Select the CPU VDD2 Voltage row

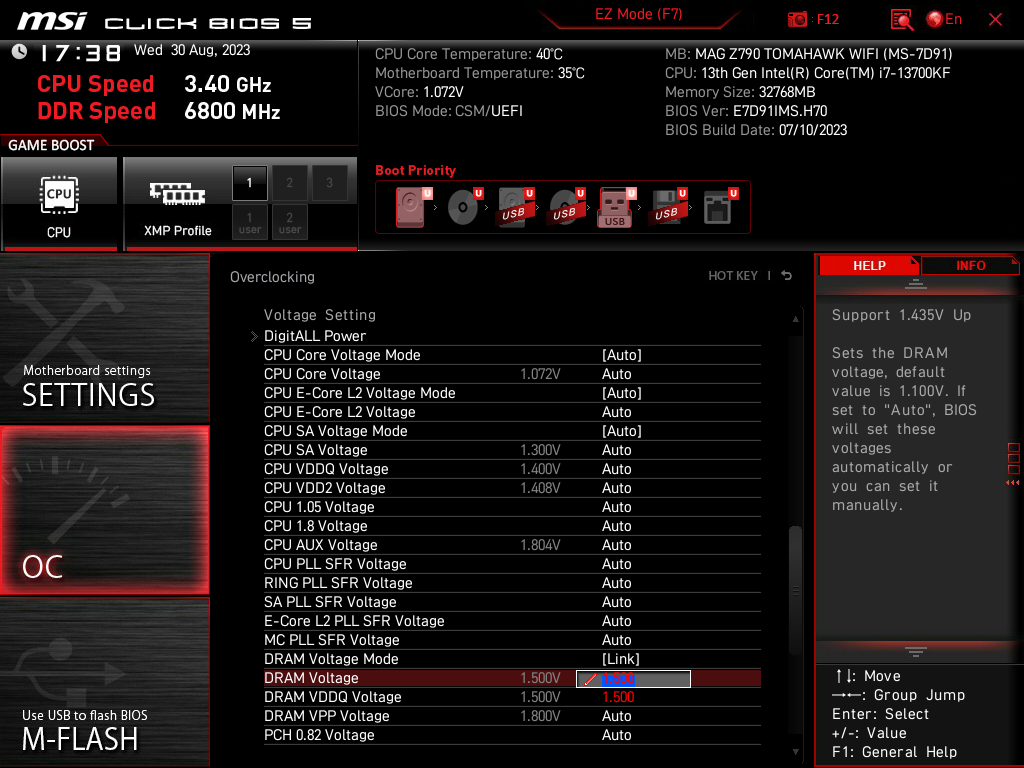512,487
